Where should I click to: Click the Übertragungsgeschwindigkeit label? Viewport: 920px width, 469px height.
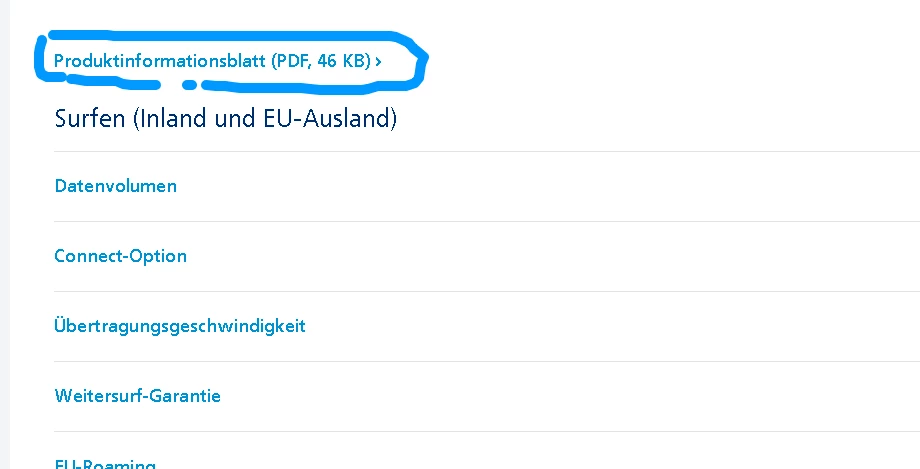click(x=180, y=326)
